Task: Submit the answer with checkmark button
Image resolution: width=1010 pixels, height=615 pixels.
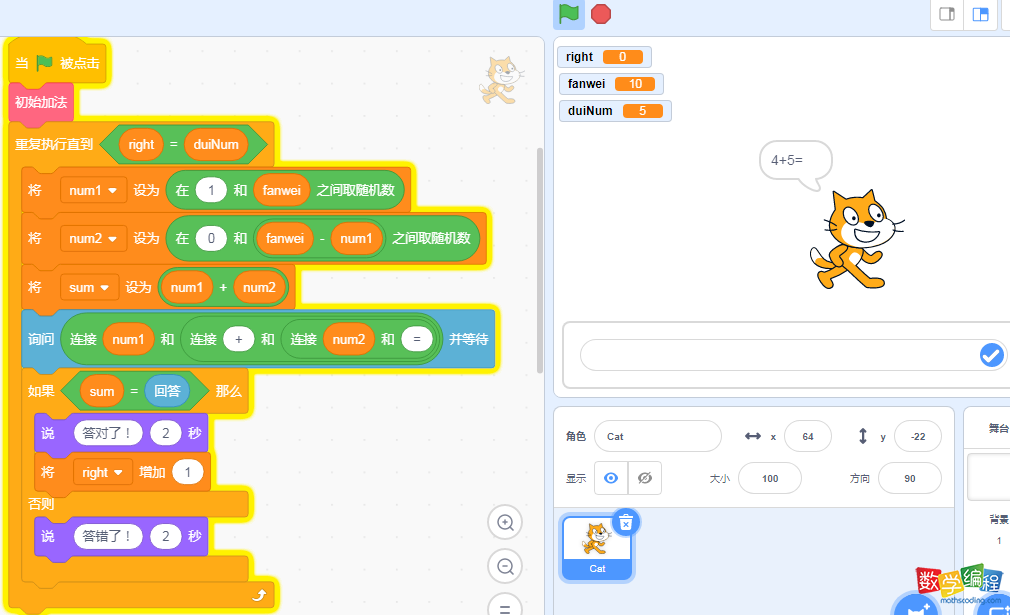Action: click(991, 355)
